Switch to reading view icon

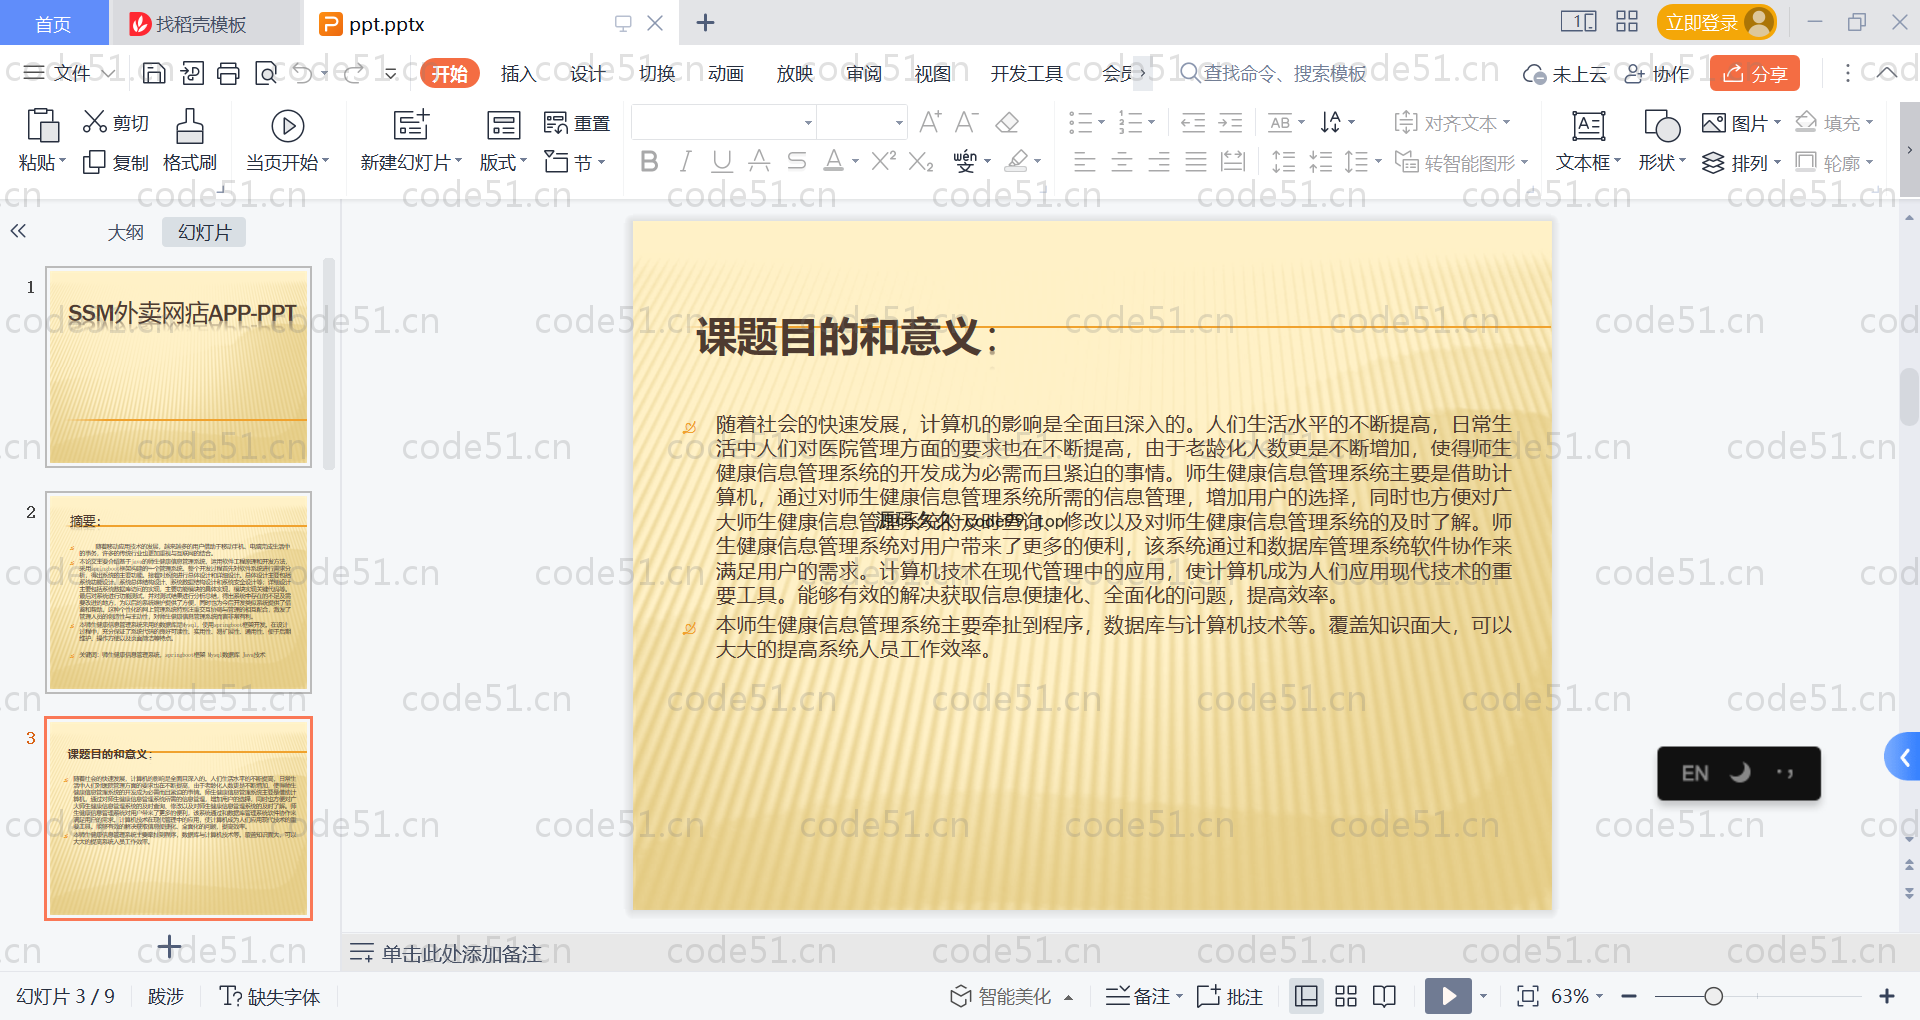(x=1385, y=996)
